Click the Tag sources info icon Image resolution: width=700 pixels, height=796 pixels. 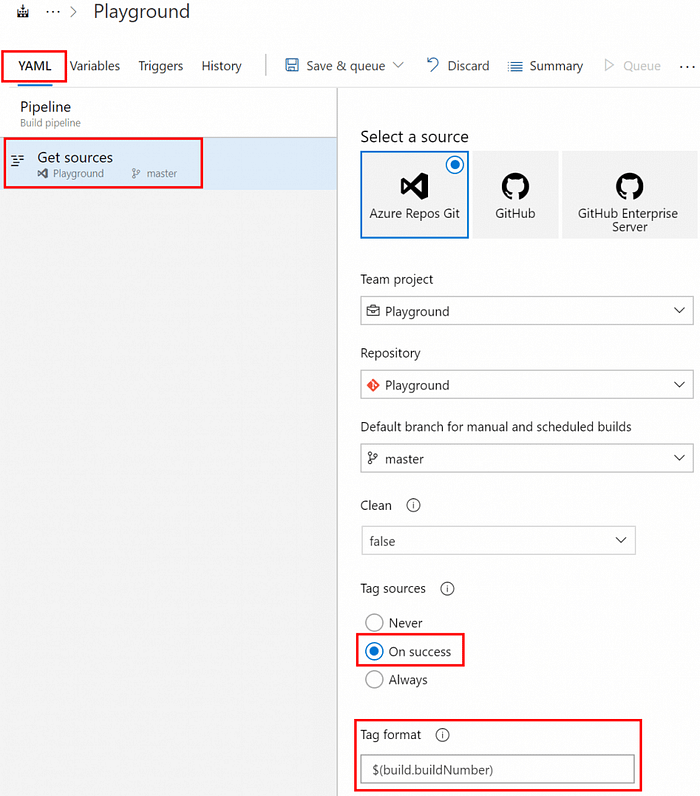(x=447, y=588)
